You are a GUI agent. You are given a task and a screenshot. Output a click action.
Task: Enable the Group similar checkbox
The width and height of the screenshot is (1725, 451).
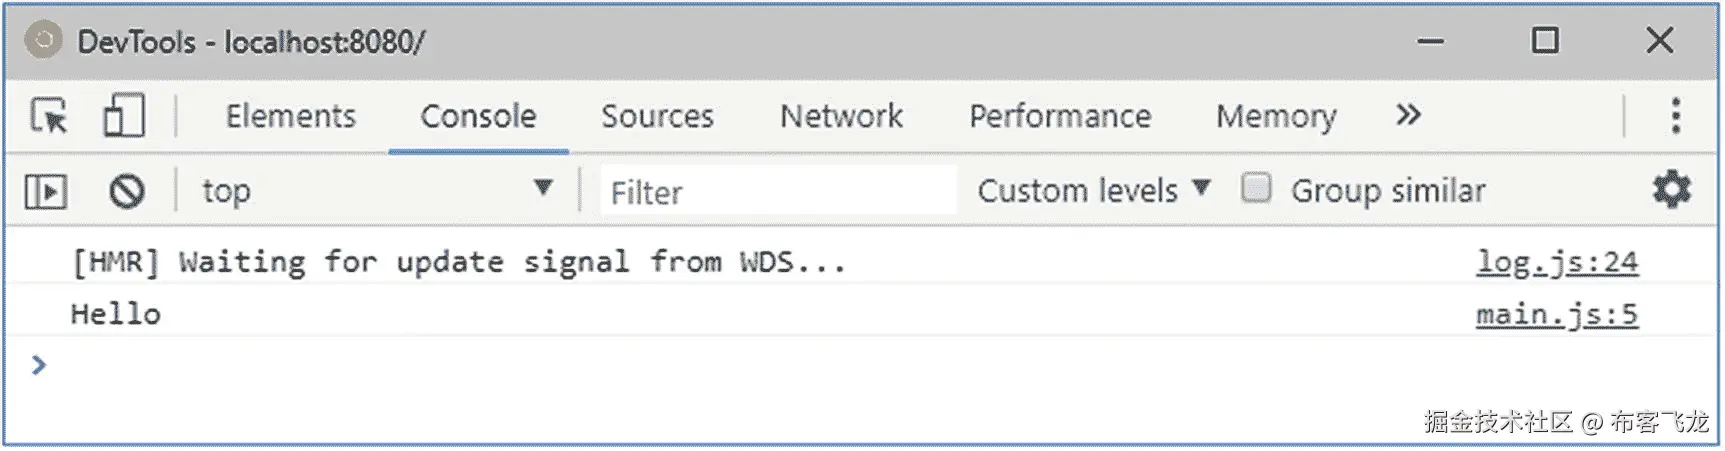pos(1256,188)
